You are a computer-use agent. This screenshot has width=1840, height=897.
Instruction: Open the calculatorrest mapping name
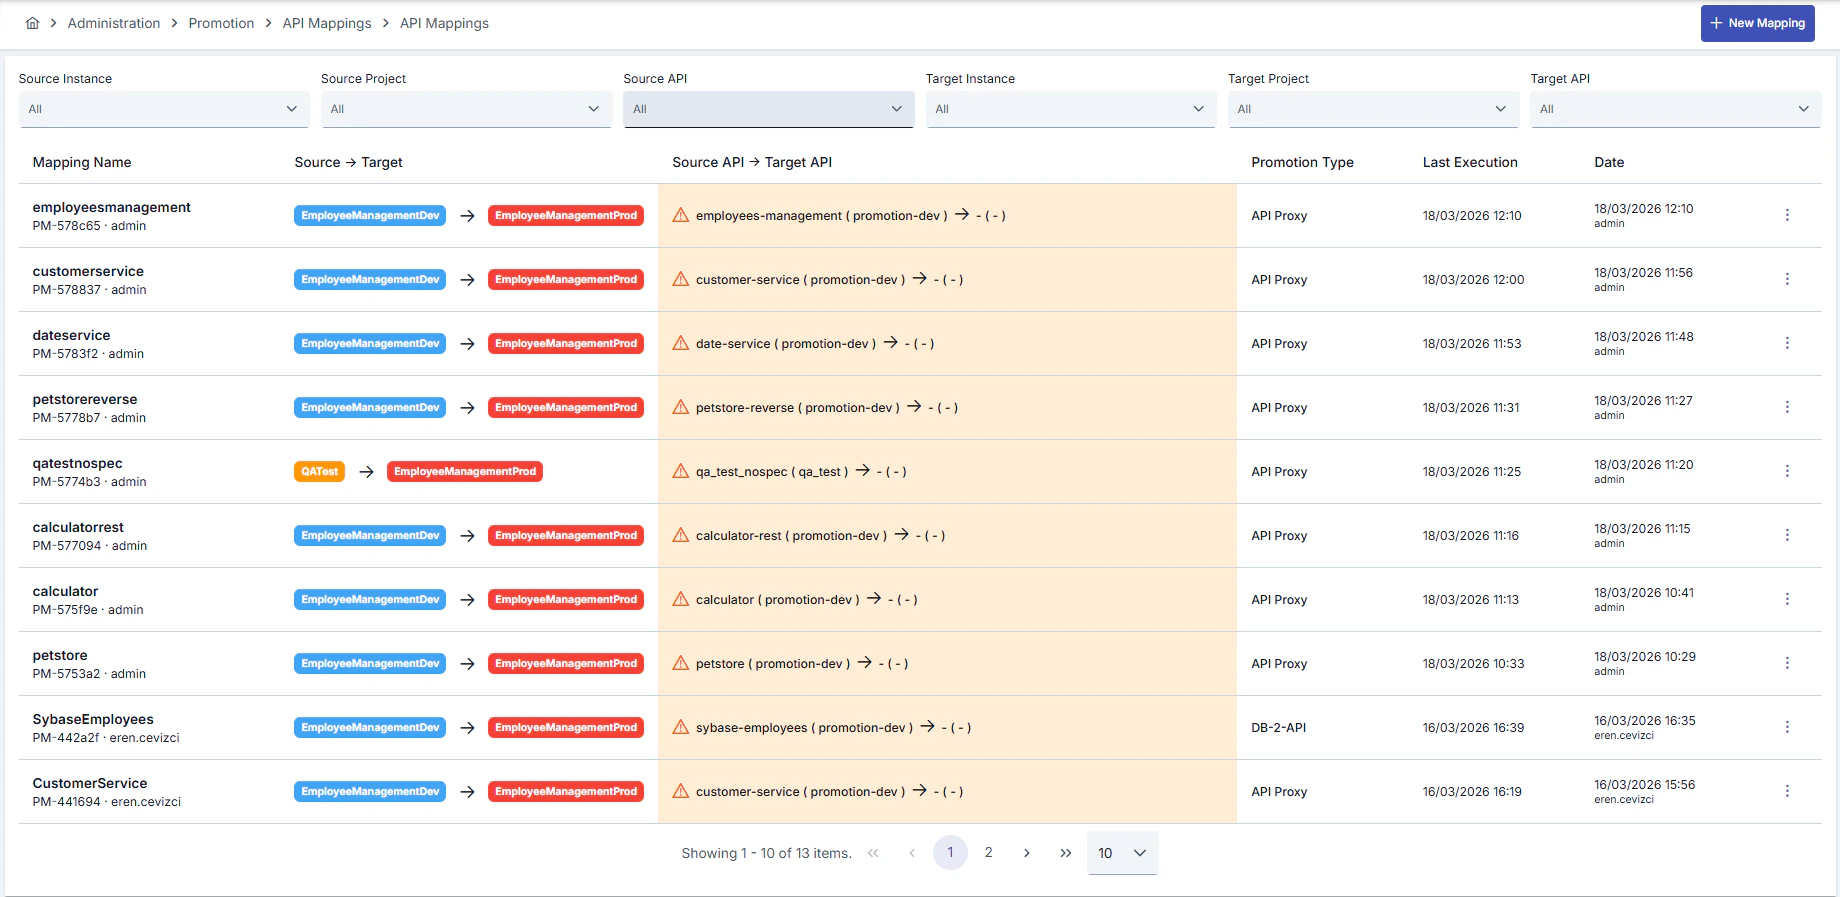(78, 527)
